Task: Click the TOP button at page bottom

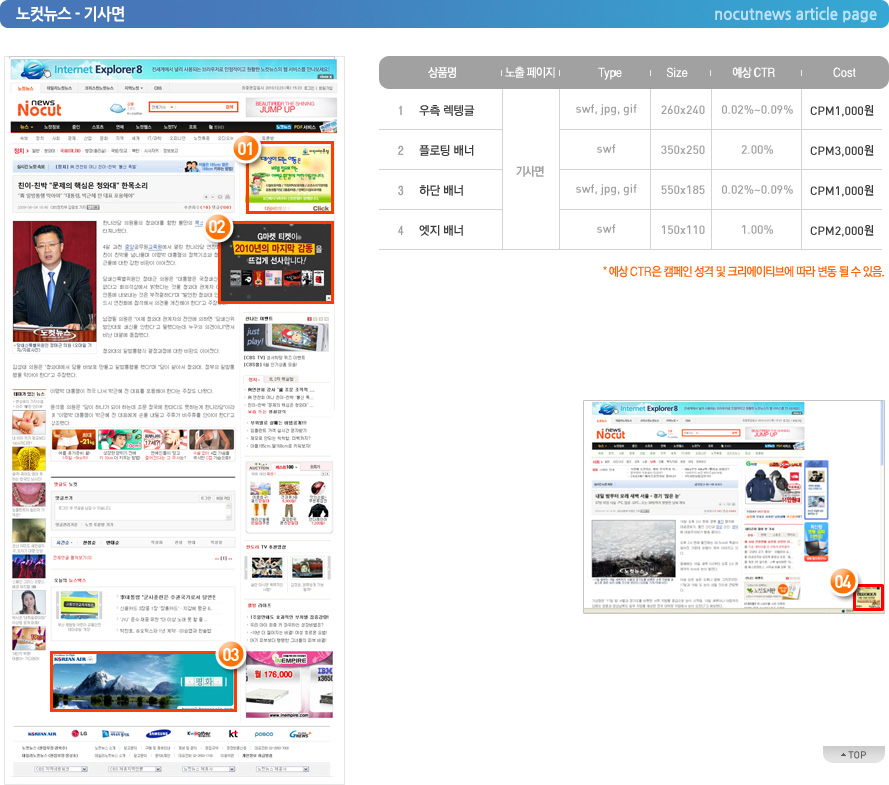Action: [x=853, y=754]
